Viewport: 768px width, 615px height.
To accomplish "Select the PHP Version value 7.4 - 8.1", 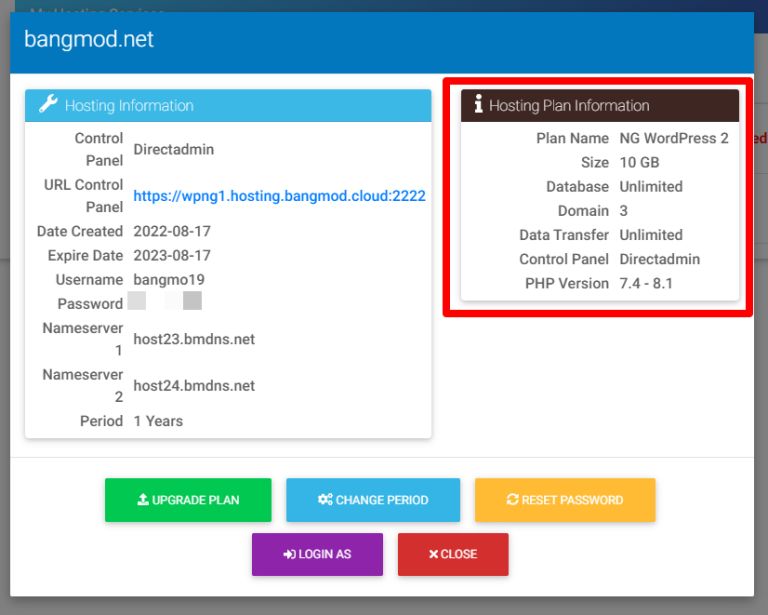I will [646, 284].
